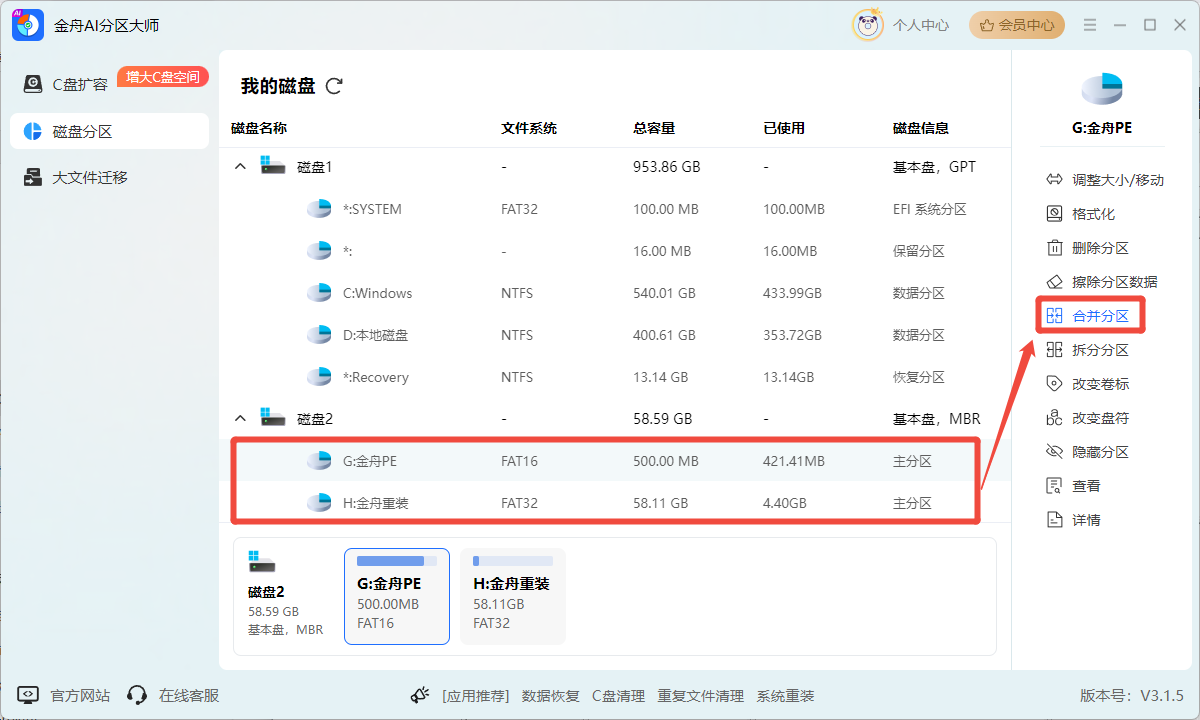This screenshot has width=1200, height=720.
Task: Switch to C盘扩容 sidebar tab
Action: [80, 85]
